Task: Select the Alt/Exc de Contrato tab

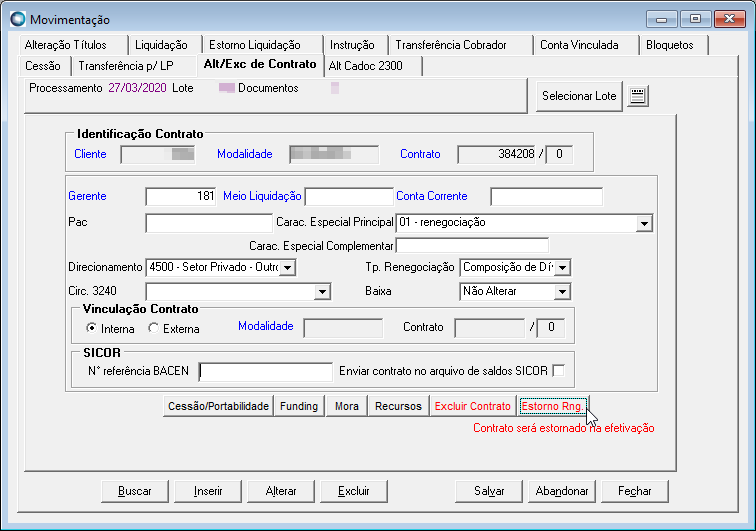Action: (x=260, y=64)
